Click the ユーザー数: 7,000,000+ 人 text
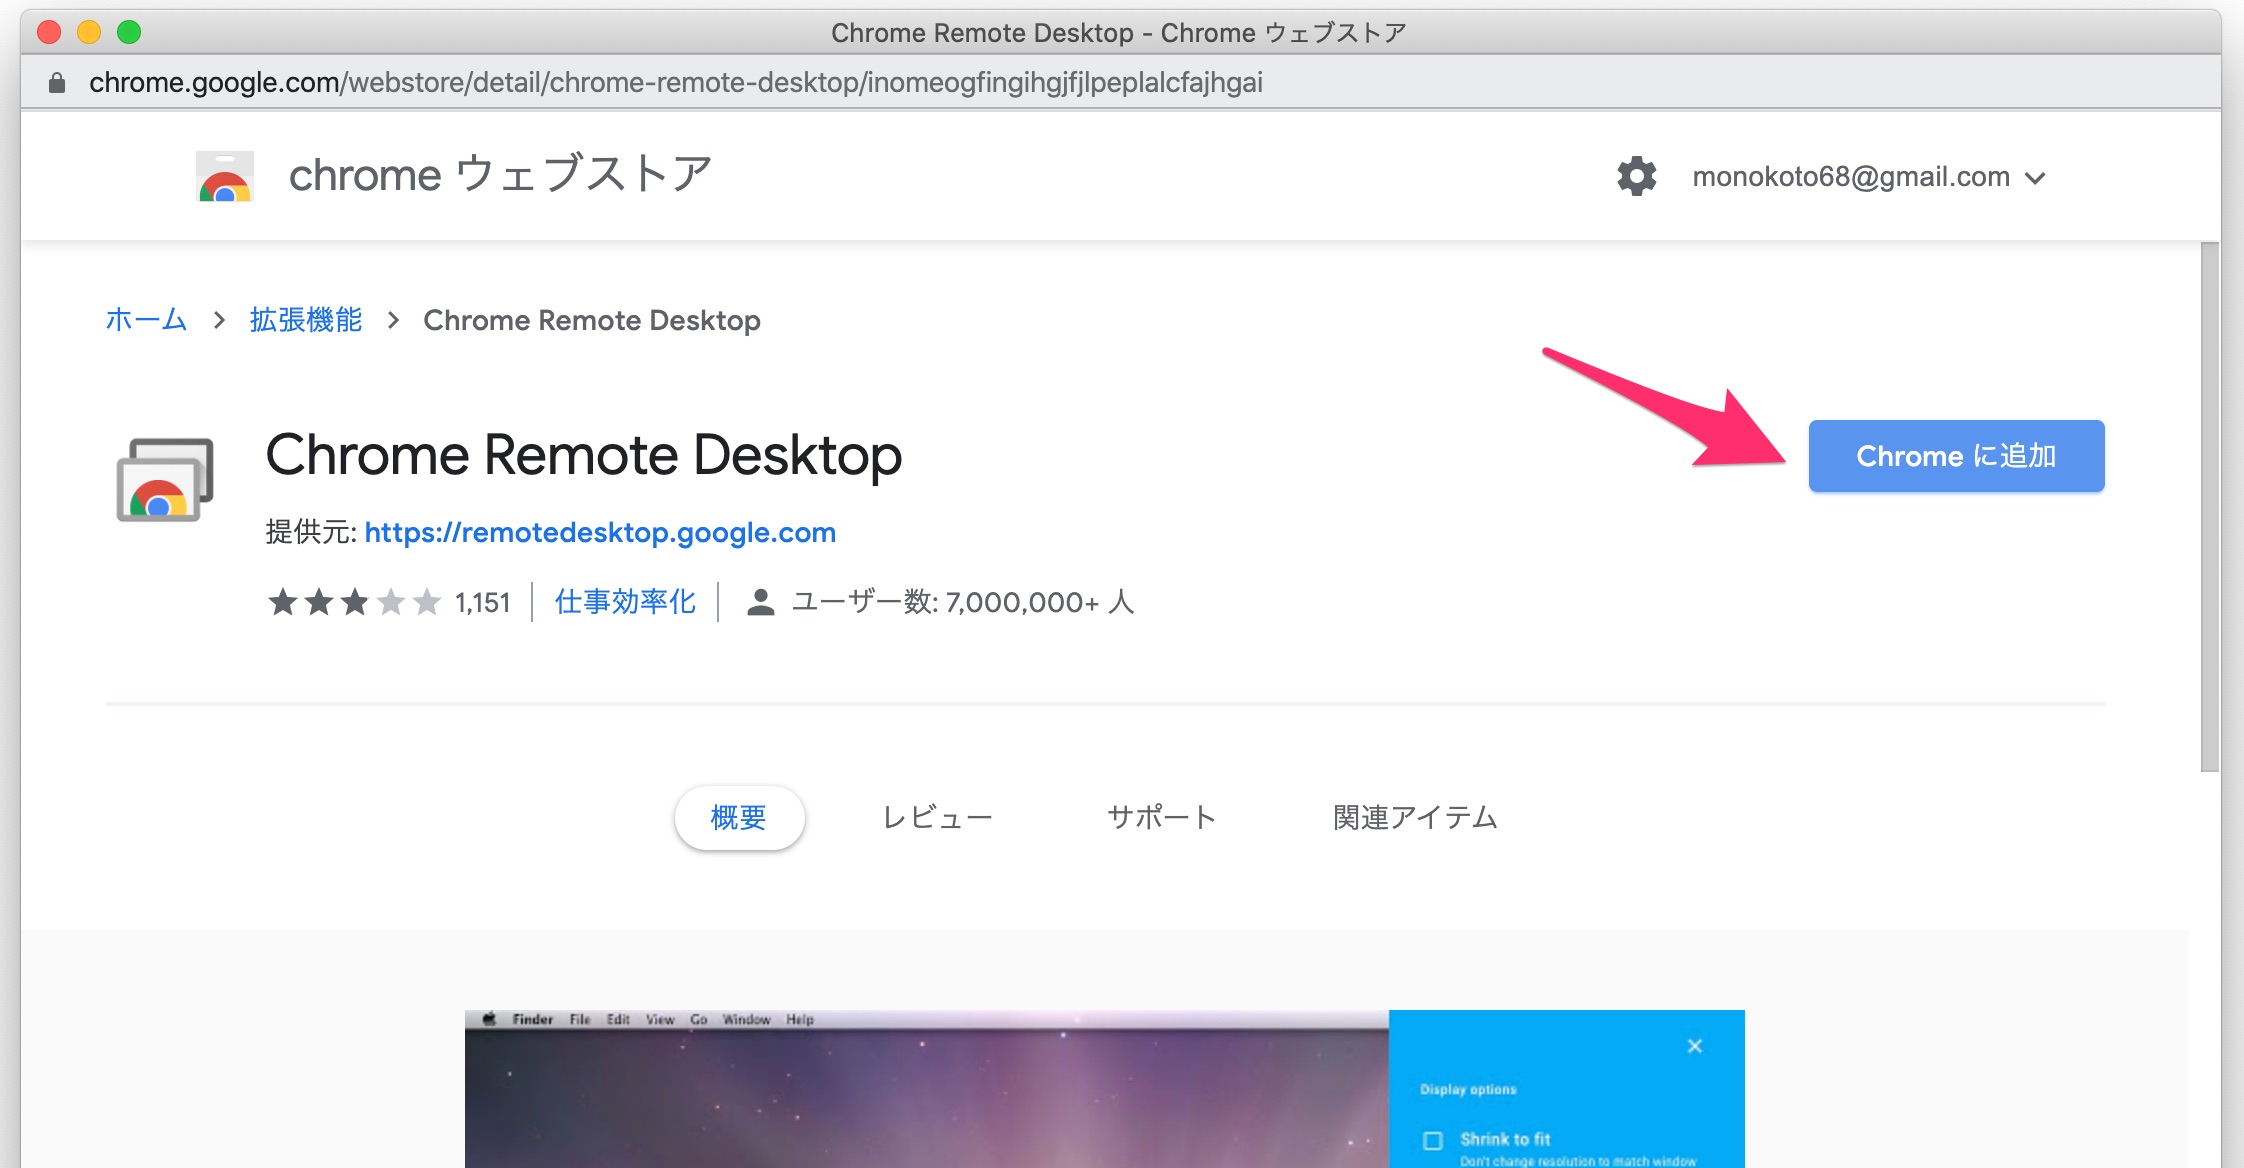Viewport: 2244px width, 1168px height. point(963,602)
